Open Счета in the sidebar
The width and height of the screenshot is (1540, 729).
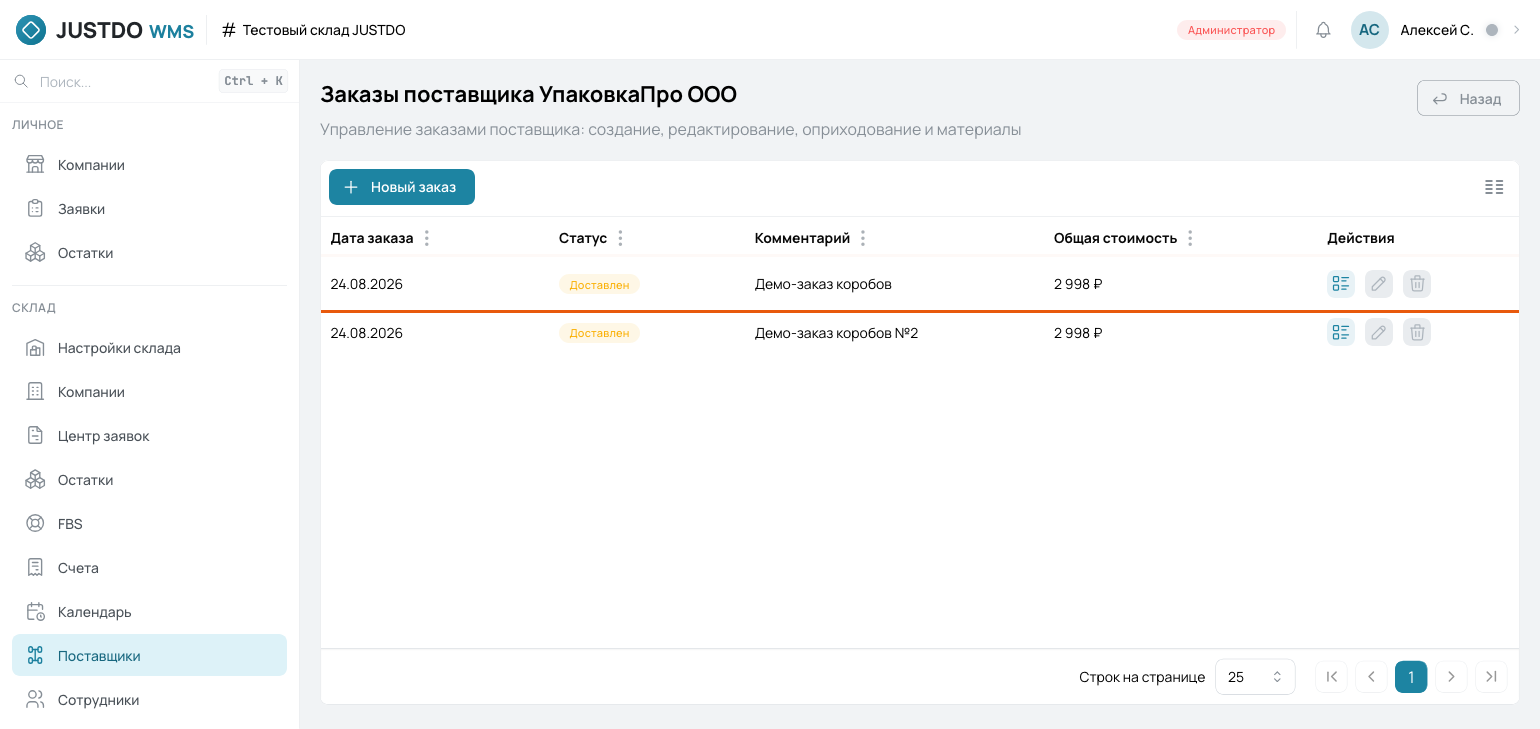150,568
